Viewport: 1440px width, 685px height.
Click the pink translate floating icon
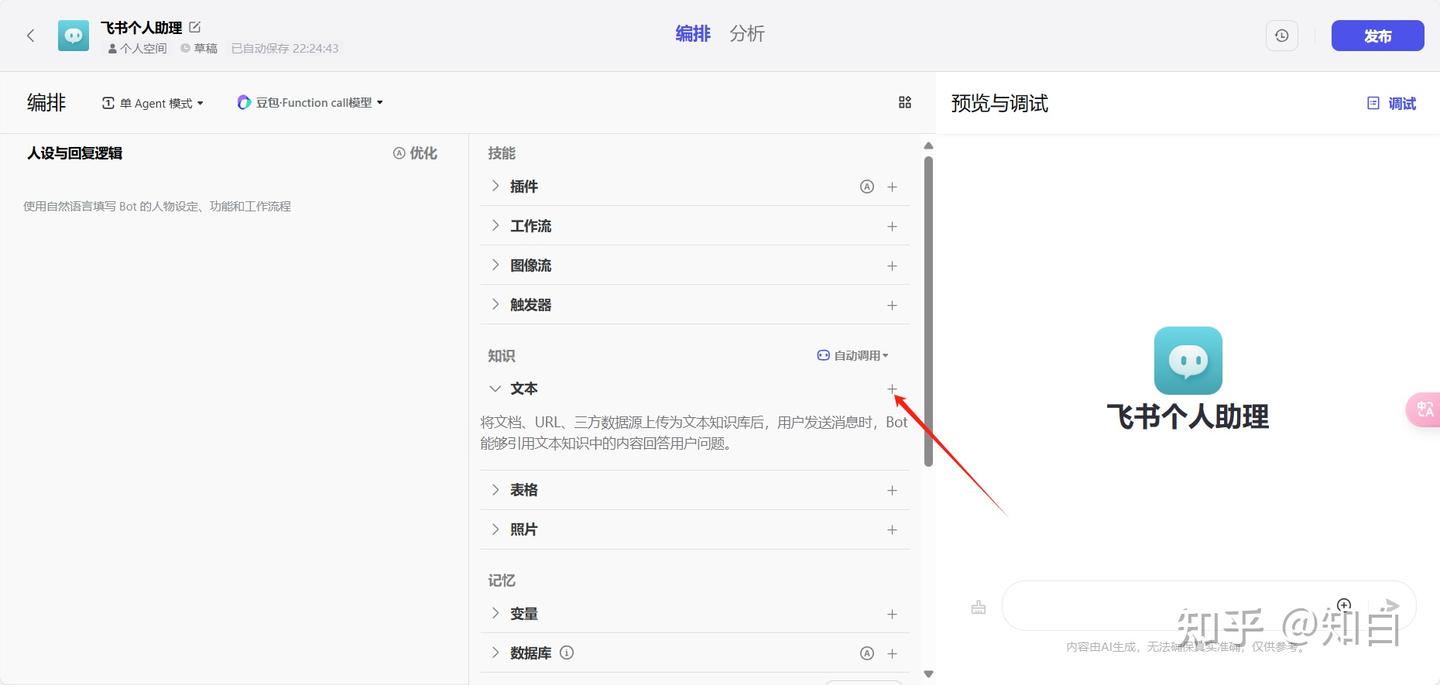pyautogui.click(x=1423, y=409)
